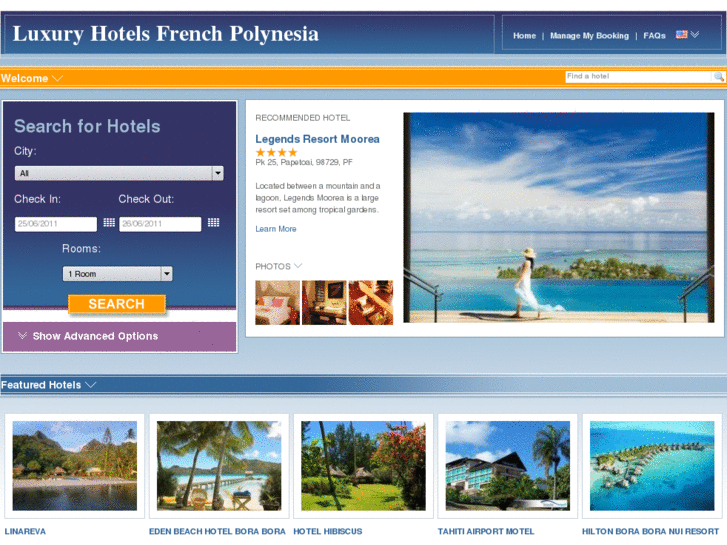Click the Search for Hotels heading
The height and width of the screenshot is (545, 727).
[x=87, y=126]
